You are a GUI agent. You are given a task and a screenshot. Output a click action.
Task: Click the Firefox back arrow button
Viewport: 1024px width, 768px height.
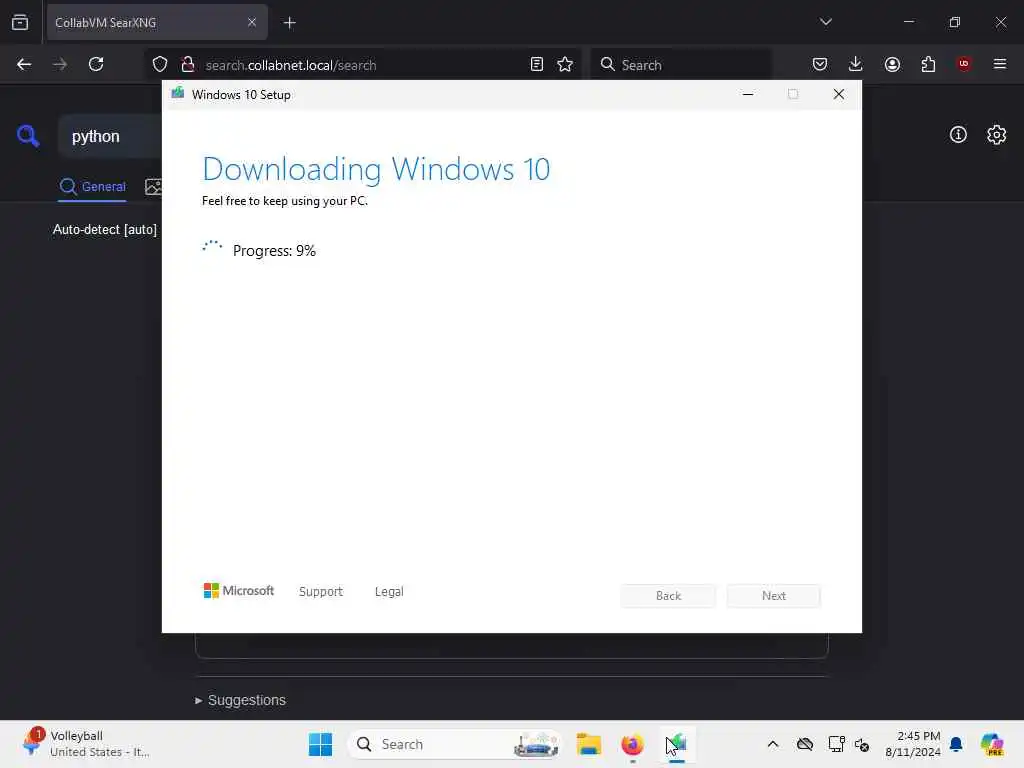pos(24,64)
